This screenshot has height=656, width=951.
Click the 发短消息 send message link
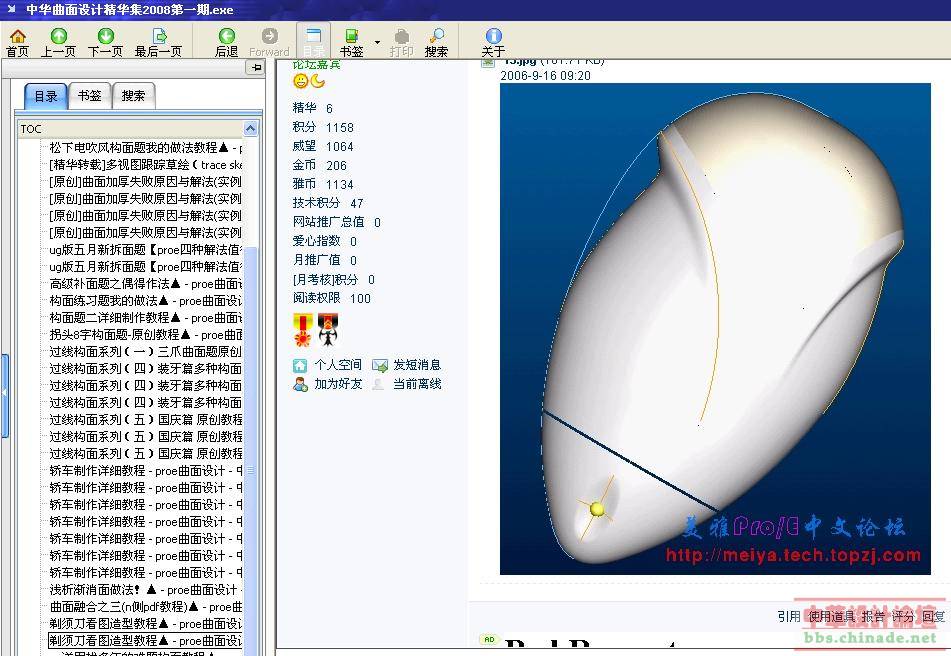point(416,365)
